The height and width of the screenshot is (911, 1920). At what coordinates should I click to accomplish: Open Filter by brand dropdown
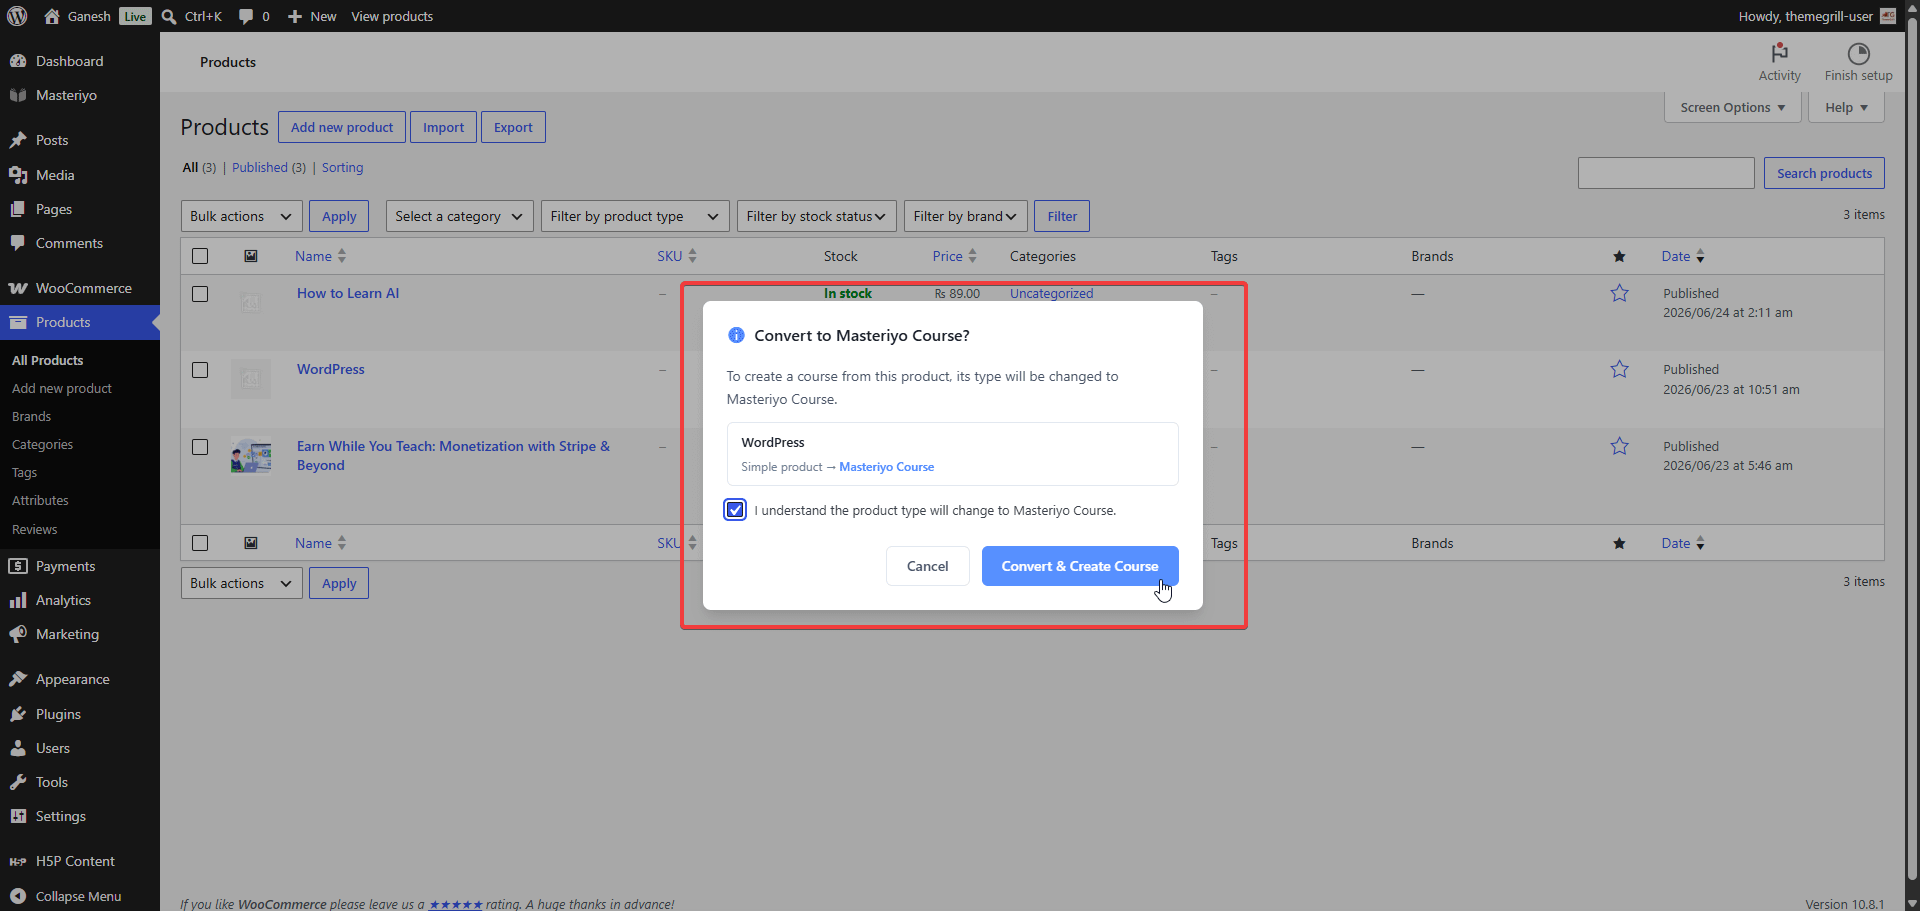[966, 216]
